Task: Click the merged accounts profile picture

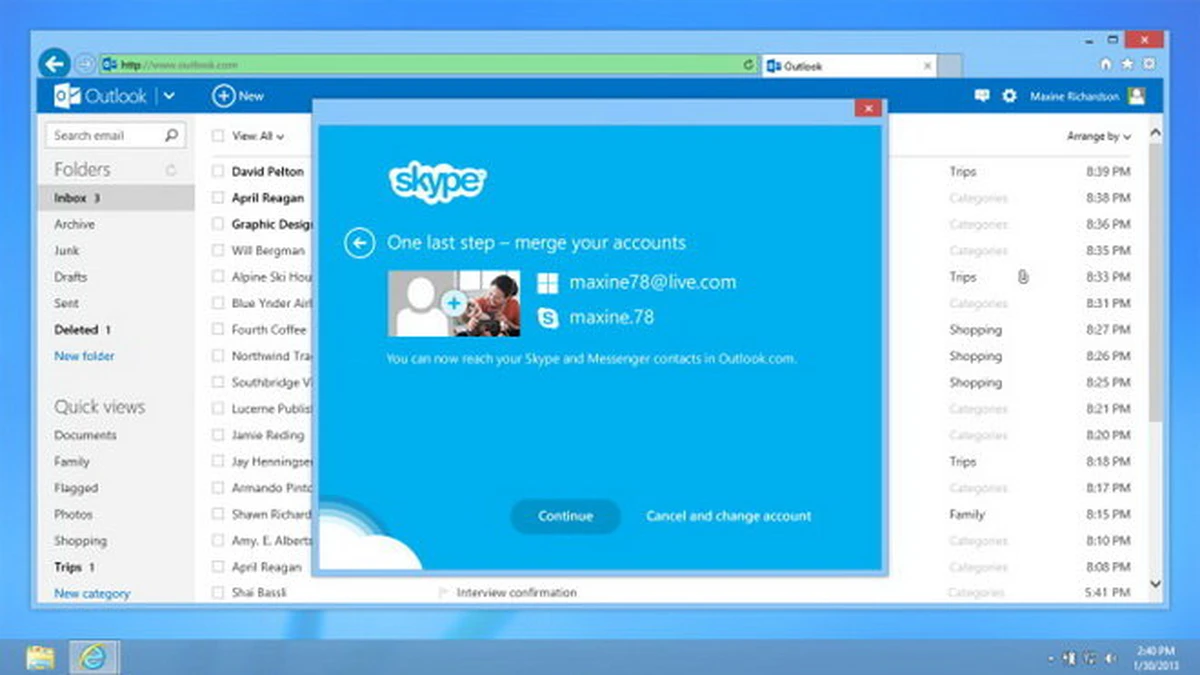Action: tap(454, 304)
